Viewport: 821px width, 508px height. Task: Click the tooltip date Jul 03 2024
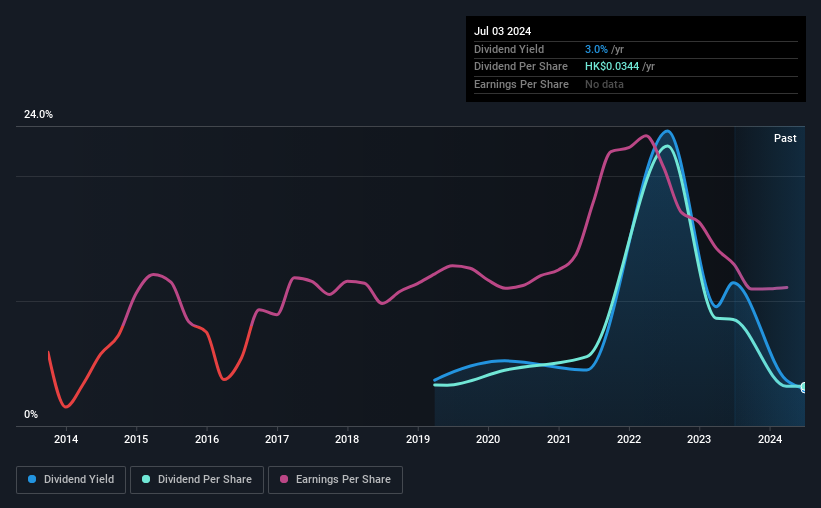500,31
